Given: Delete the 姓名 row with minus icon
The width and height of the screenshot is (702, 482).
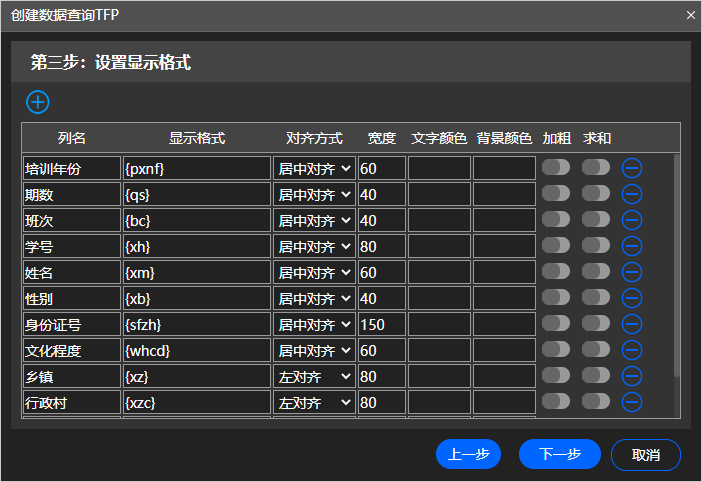Looking at the screenshot, I should point(632,272).
